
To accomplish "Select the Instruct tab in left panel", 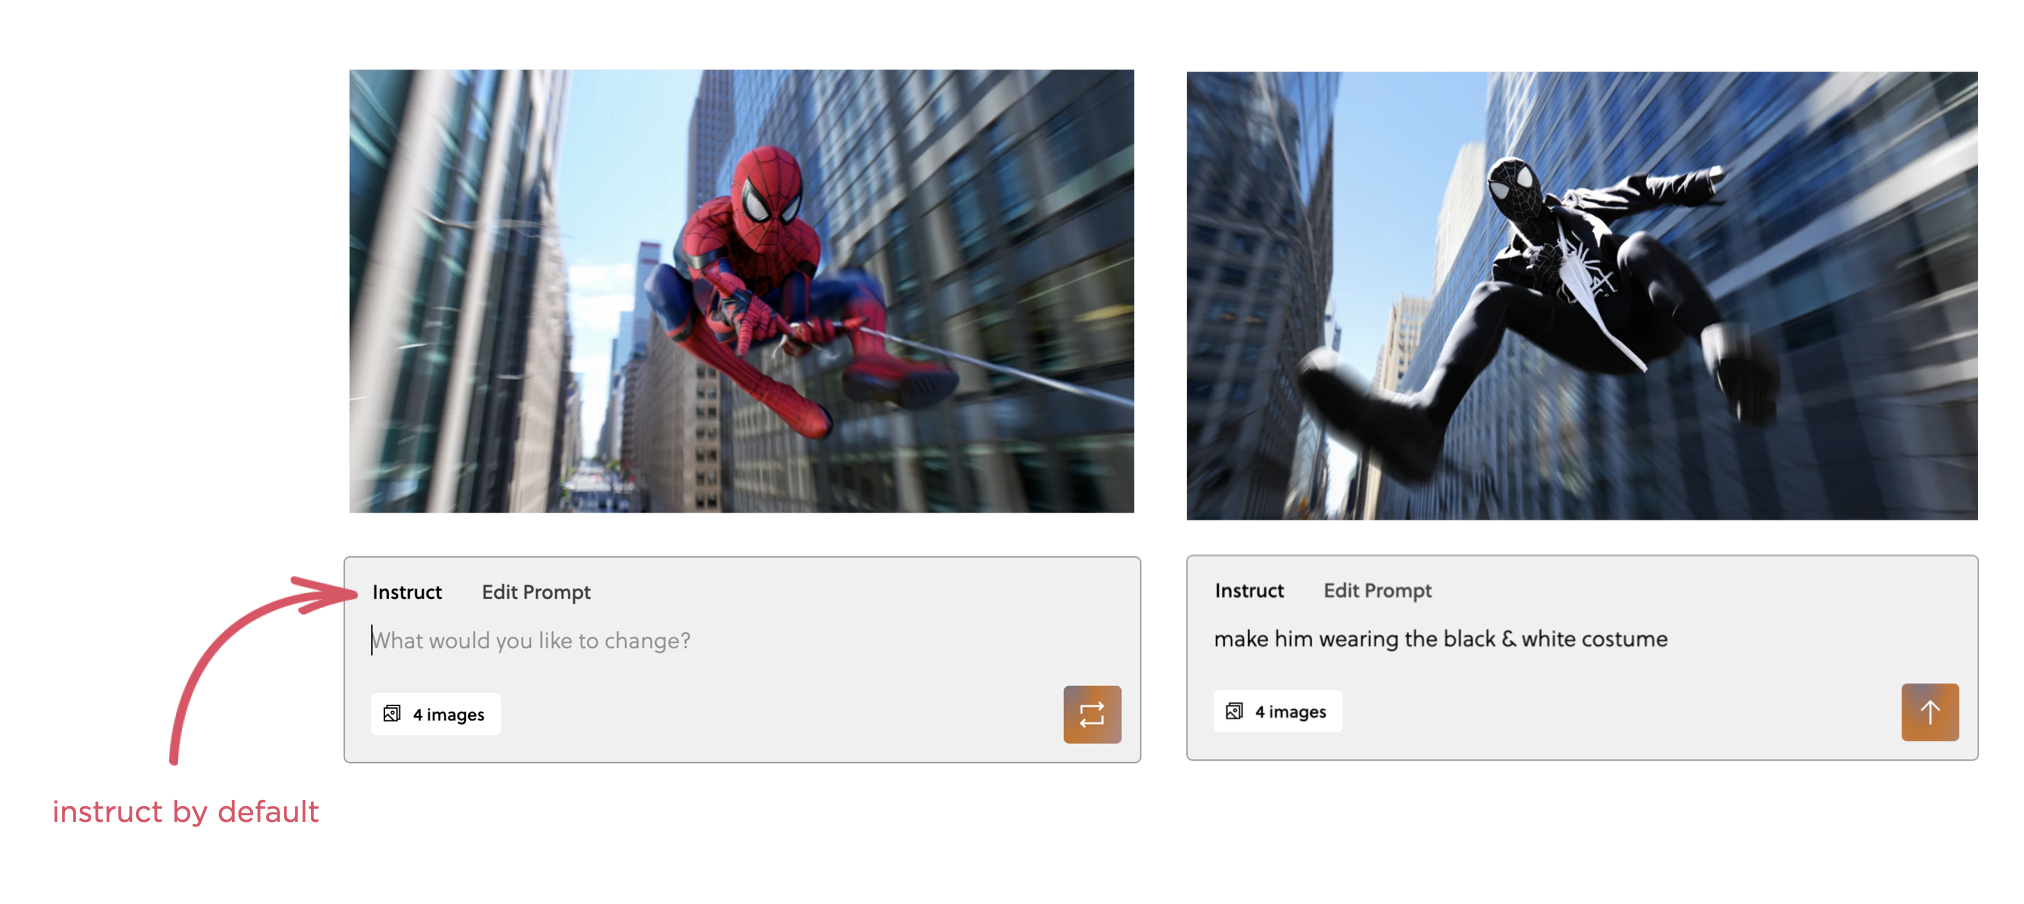I will click(407, 592).
